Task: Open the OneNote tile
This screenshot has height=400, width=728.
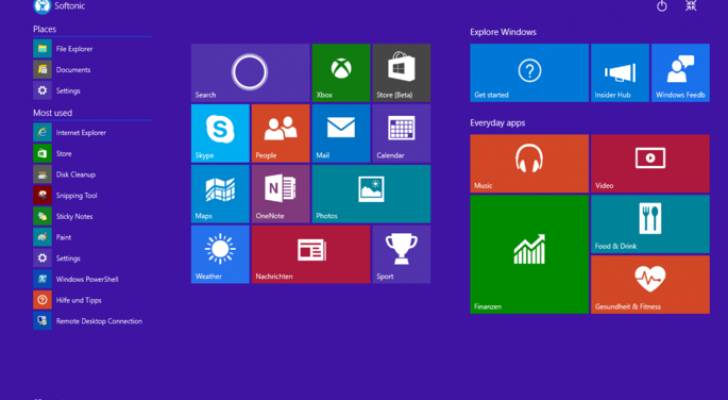Action: point(280,194)
